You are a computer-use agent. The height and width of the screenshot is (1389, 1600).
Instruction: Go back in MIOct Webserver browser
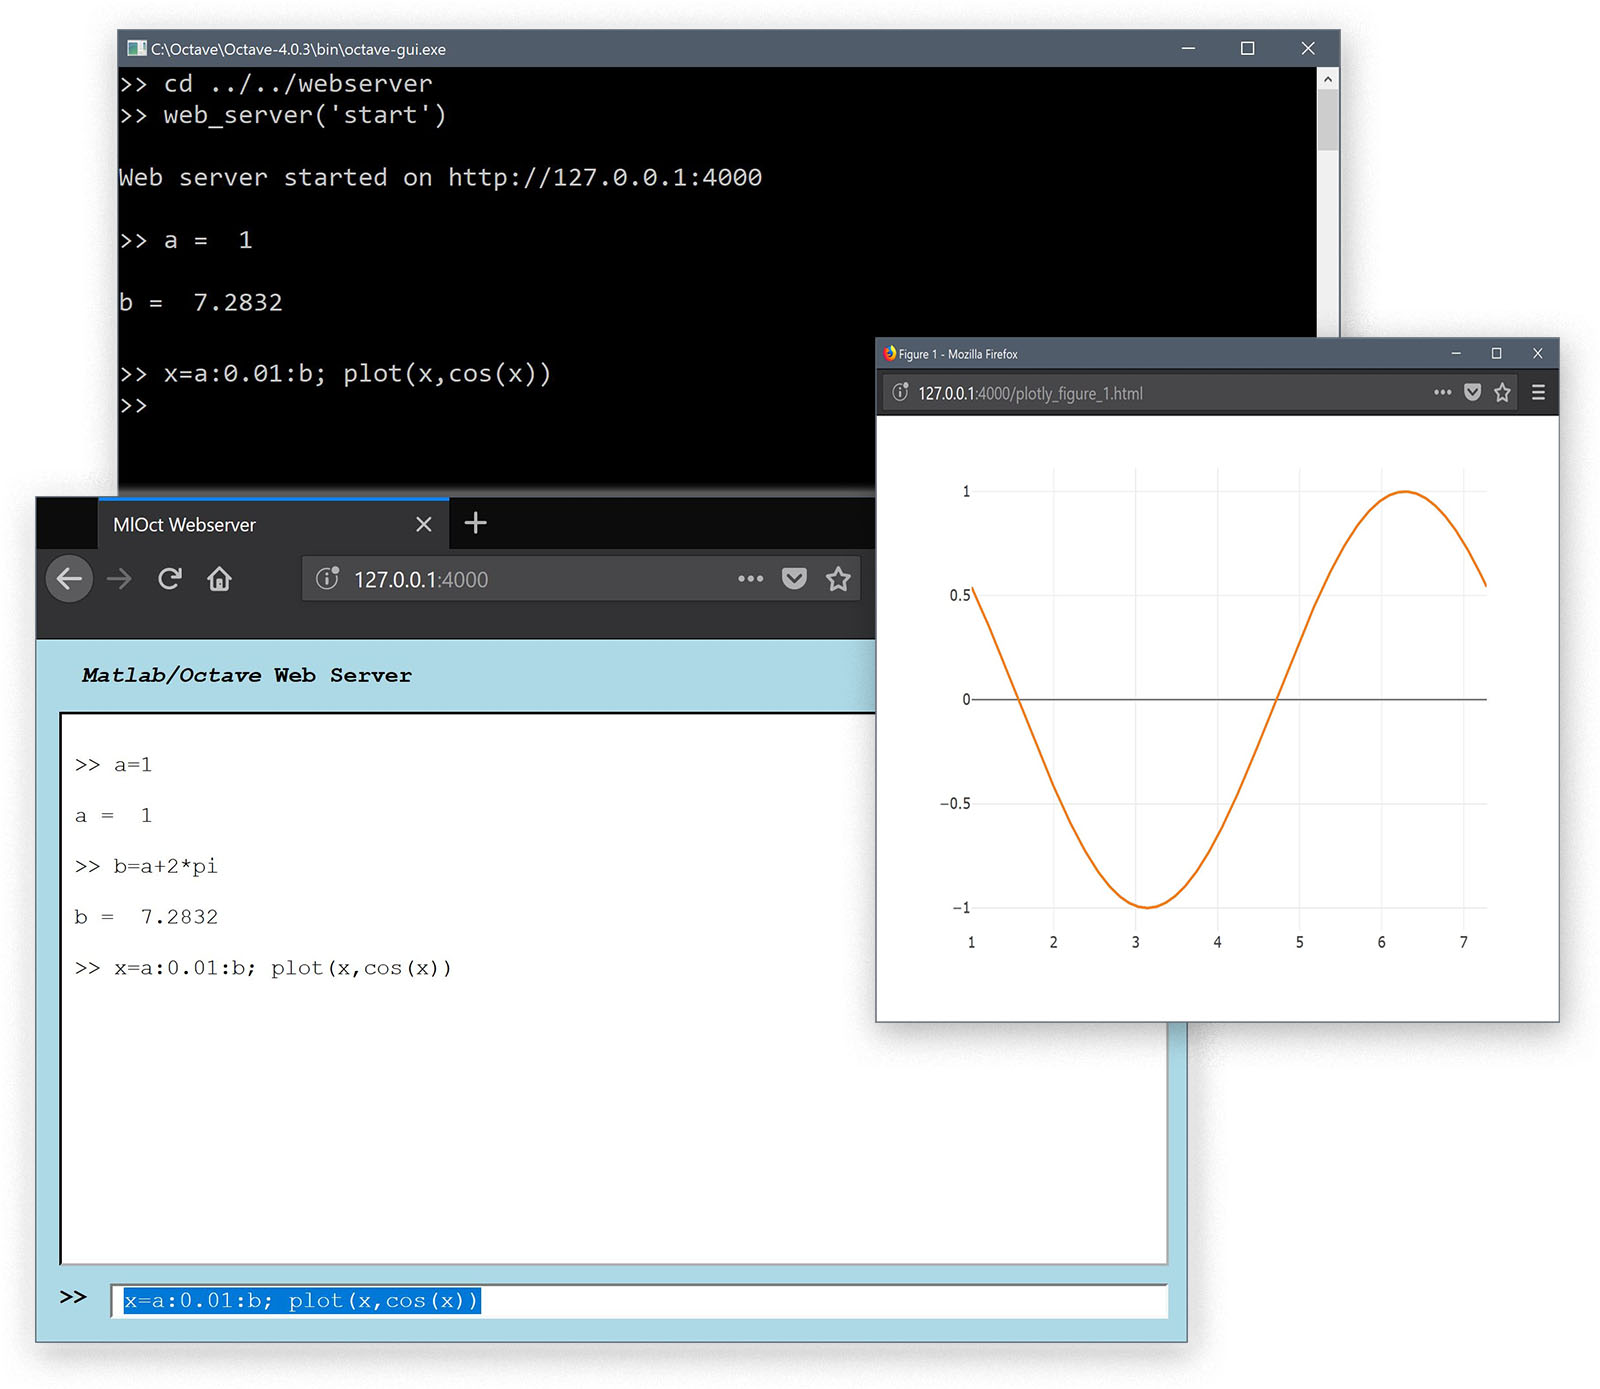click(69, 579)
